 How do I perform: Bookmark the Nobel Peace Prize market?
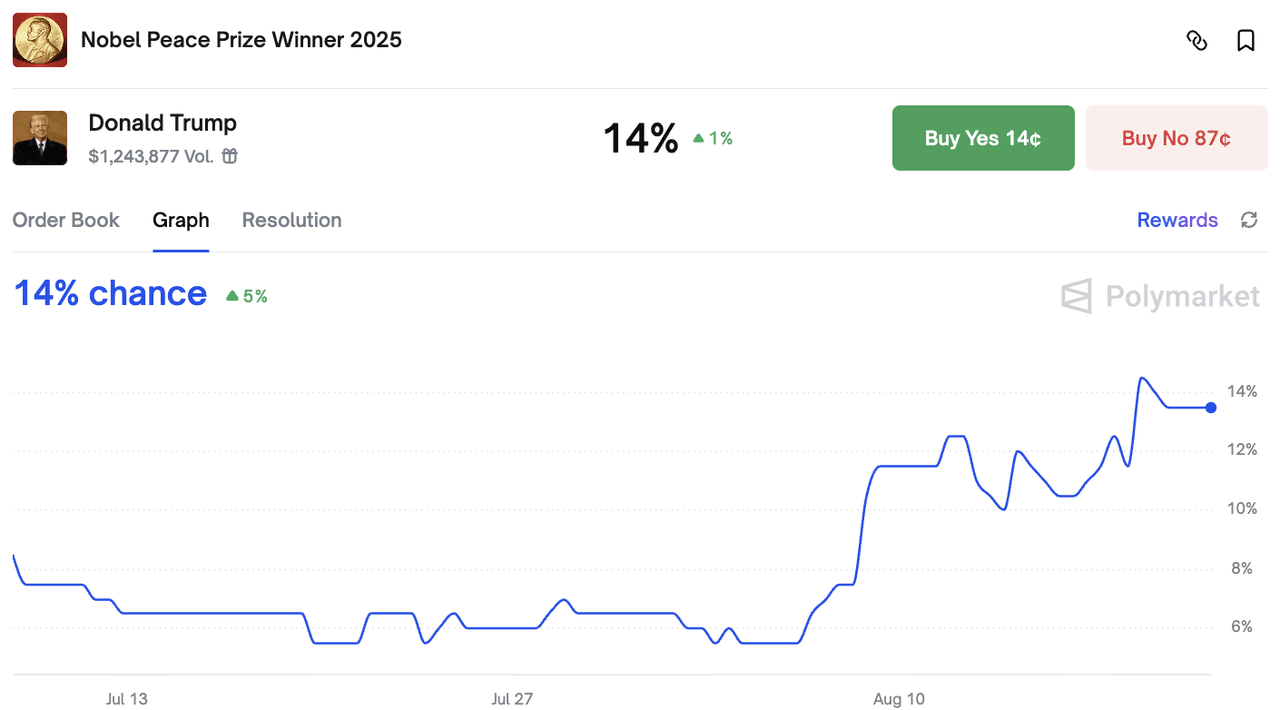[1246, 40]
